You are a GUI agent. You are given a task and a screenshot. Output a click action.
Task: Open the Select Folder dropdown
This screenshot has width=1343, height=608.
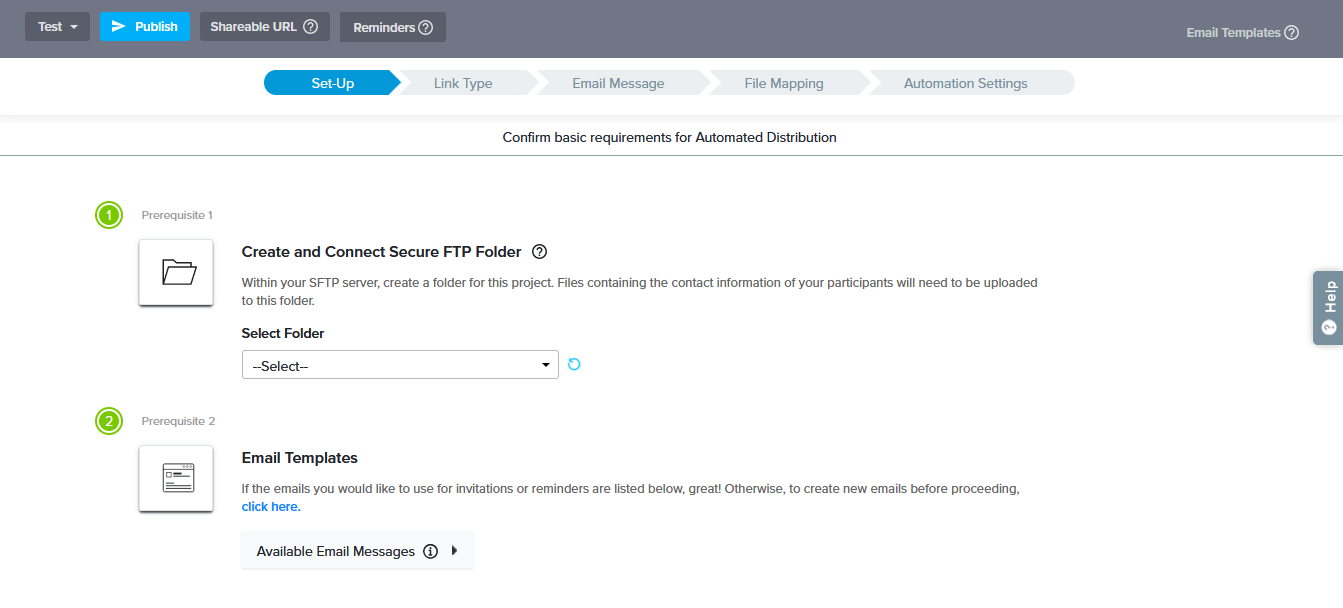tap(400, 365)
